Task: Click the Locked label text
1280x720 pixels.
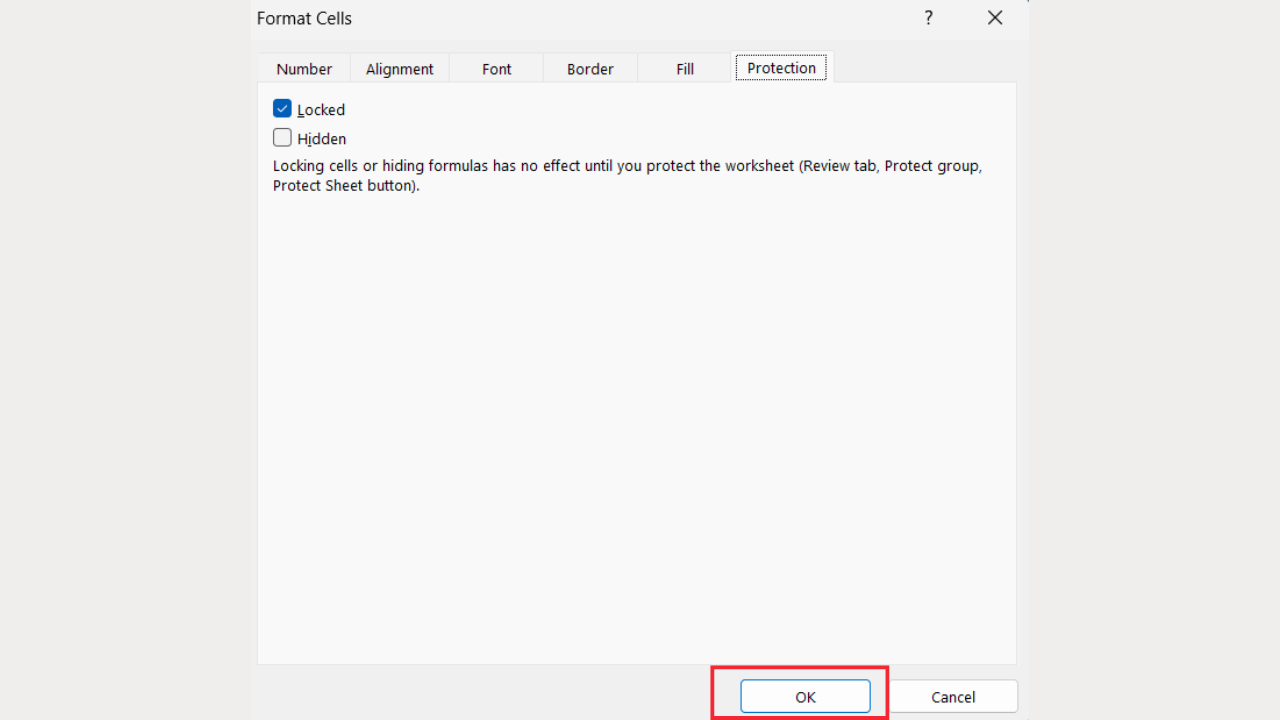Action: click(321, 110)
